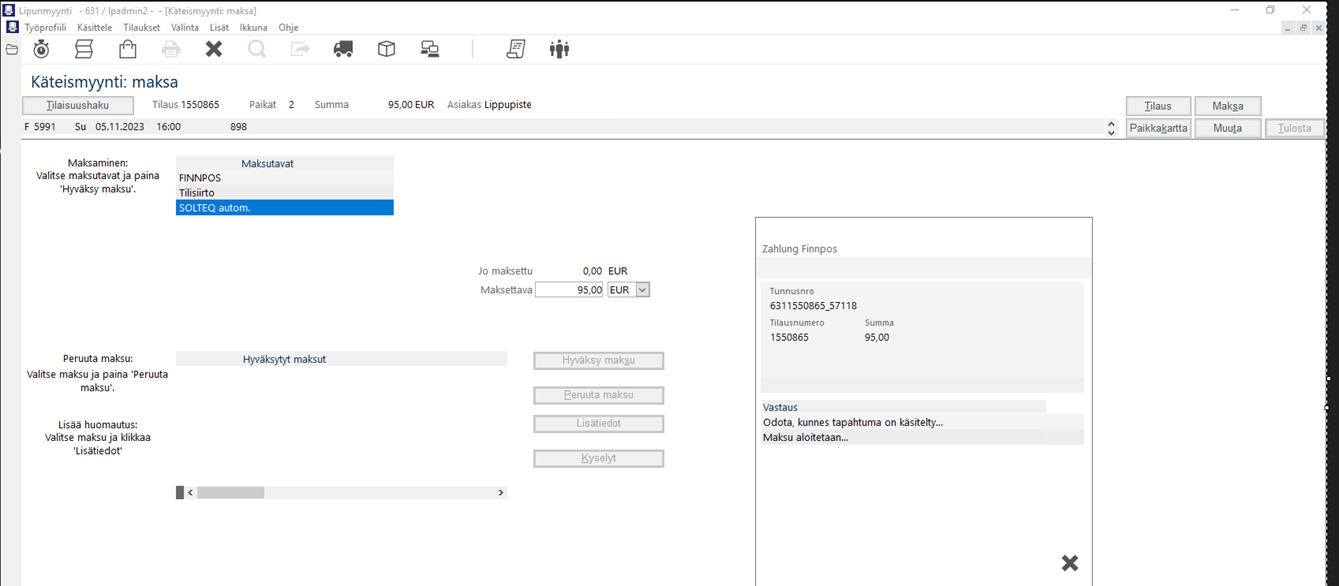The width and height of the screenshot is (1339, 586).
Task: Click the Tilaisuushaku button
Action: click(x=78, y=106)
